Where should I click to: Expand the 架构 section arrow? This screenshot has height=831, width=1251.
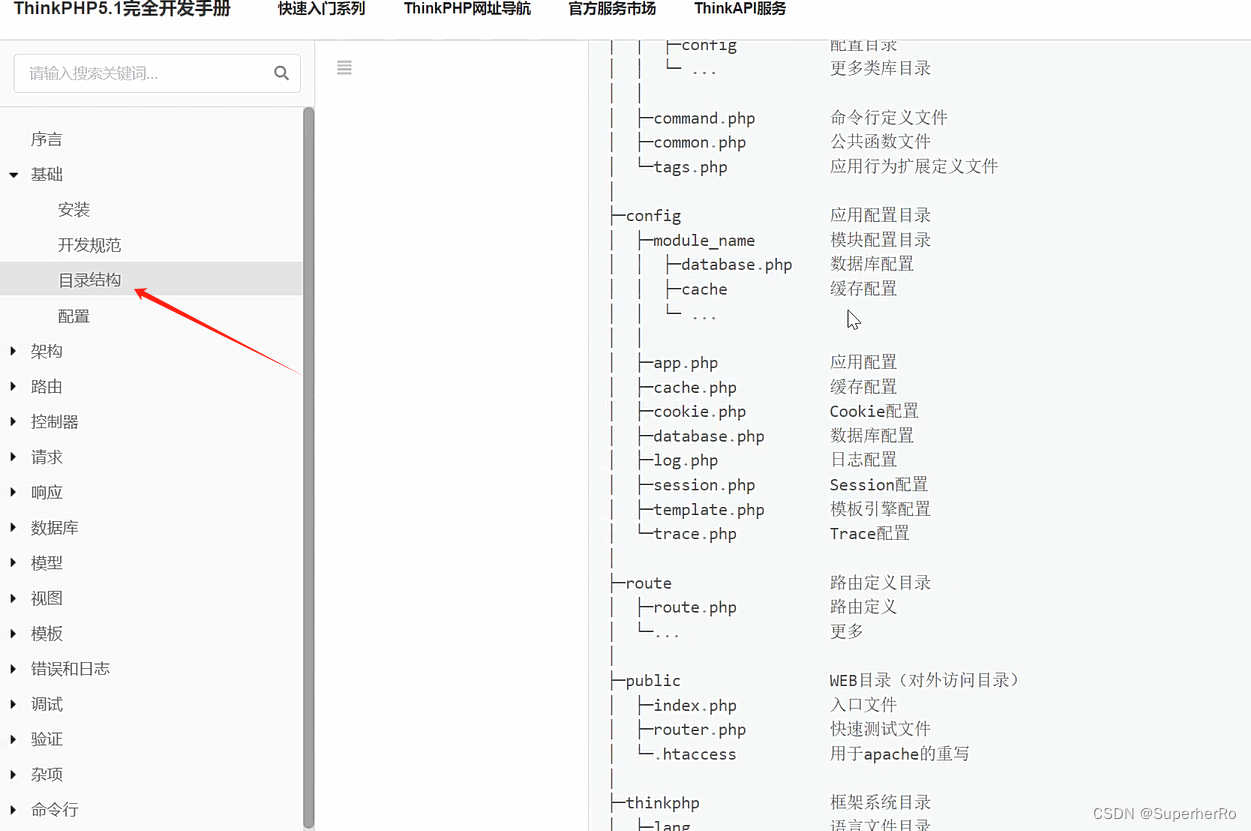[13, 351]
